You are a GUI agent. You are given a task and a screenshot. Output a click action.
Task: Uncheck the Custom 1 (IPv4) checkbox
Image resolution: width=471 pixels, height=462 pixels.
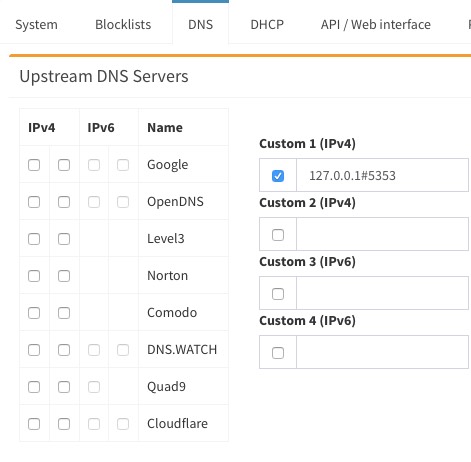pyautogui.click(x=278, y=176)
